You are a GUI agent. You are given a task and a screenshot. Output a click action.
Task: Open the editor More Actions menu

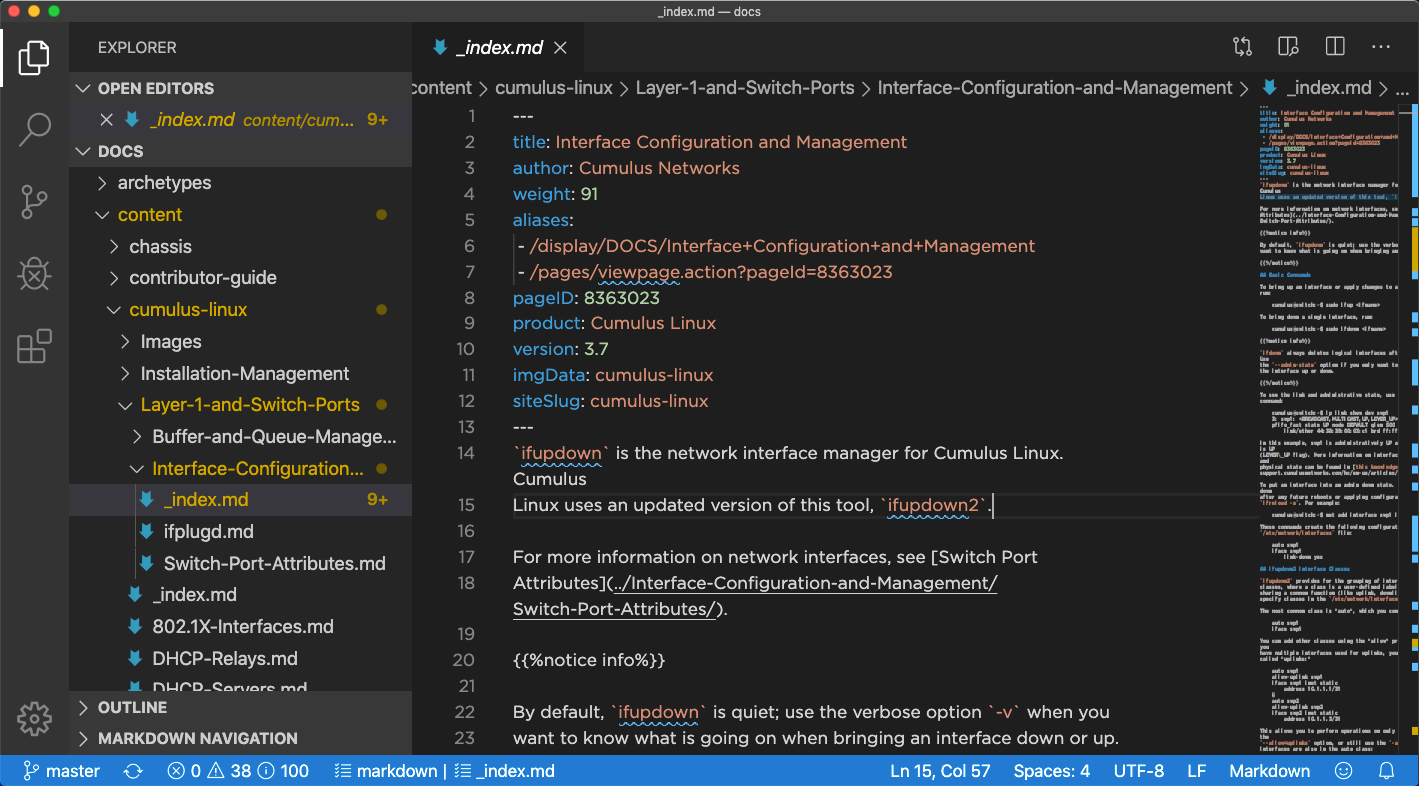1381,47
